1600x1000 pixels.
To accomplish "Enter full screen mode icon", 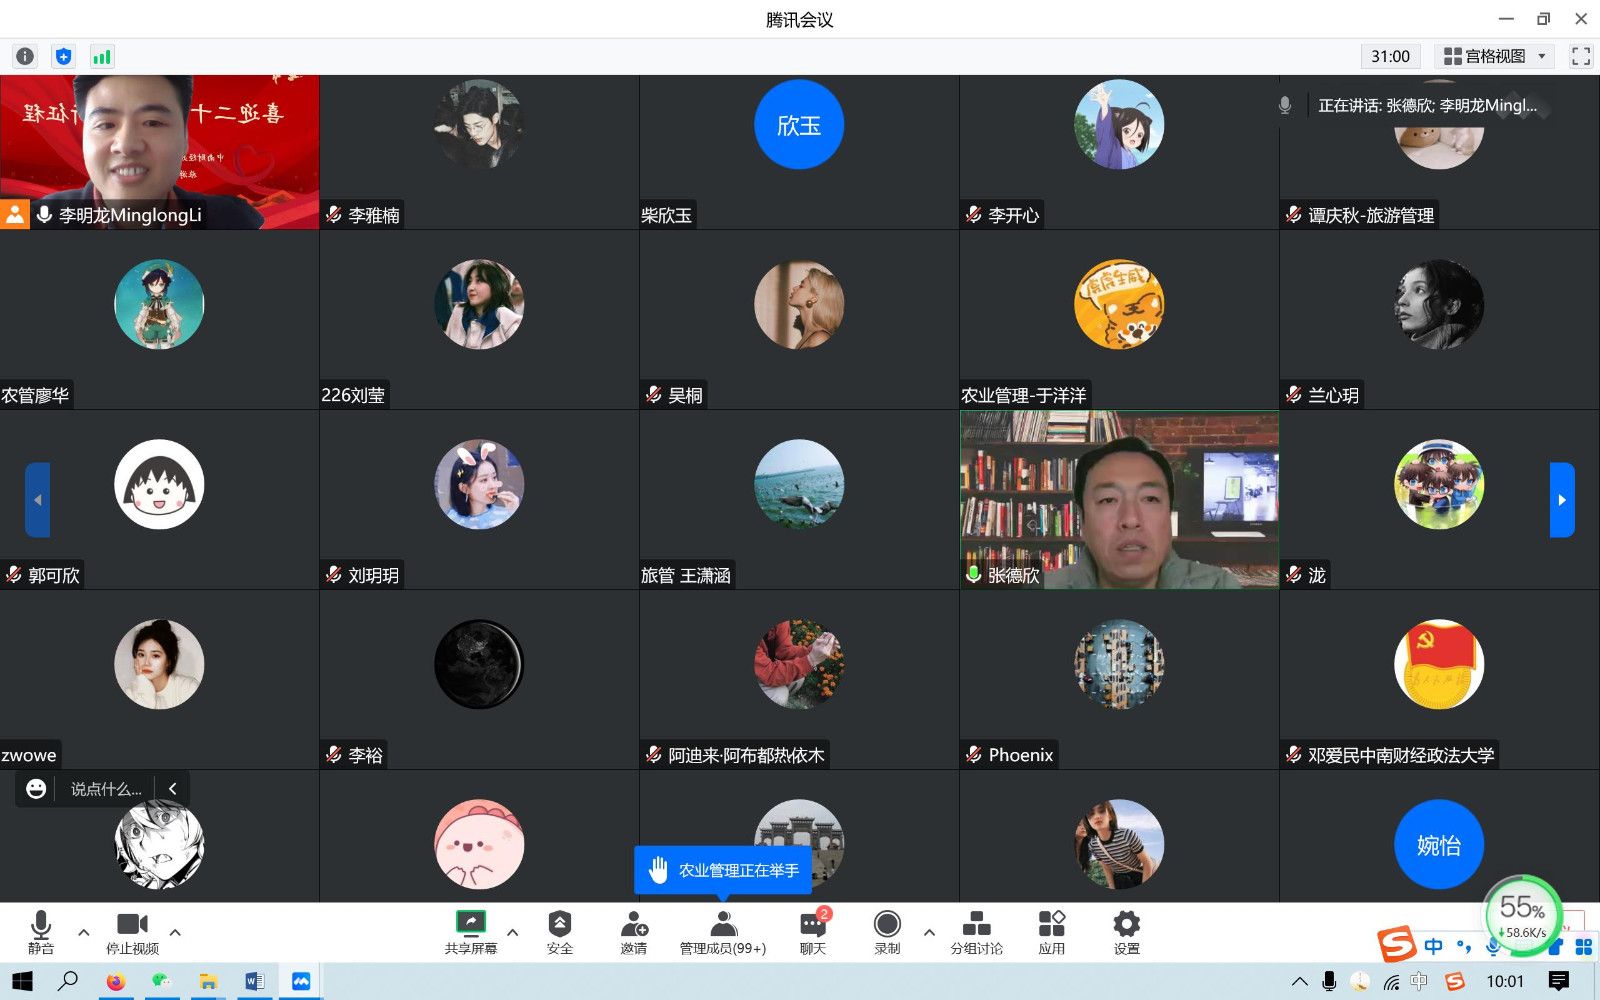I will pos(1580,56).
